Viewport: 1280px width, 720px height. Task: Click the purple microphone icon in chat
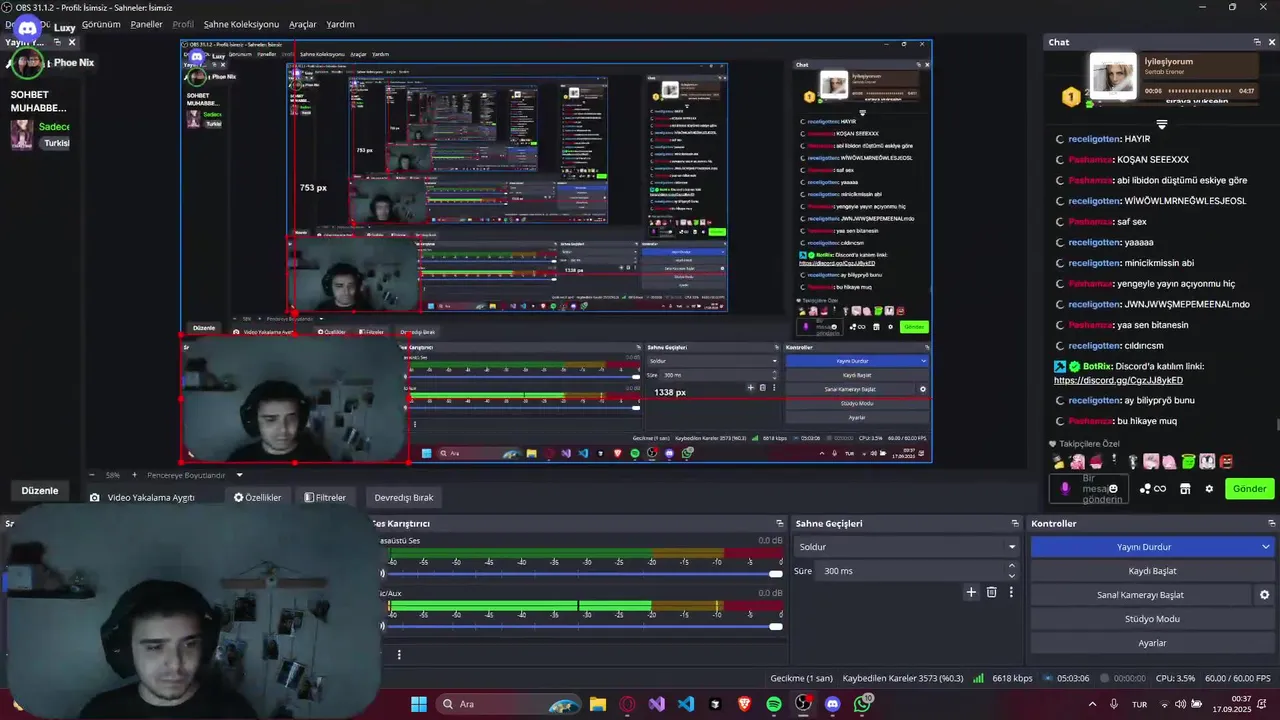(1065, 489)
